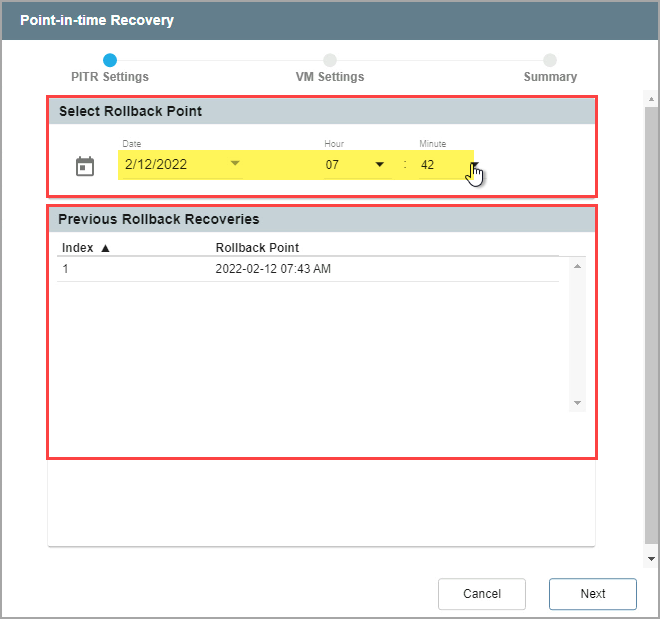Click the Index column sort arrow
This screenshot has width=660, height=619.
coord(105,248)
